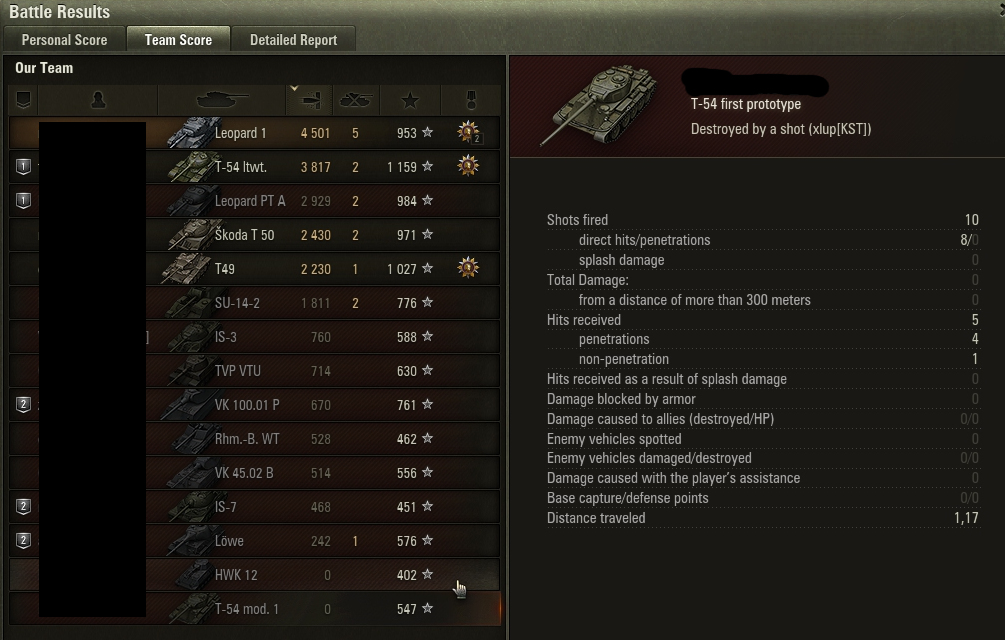
Task: Click the Leopard 1 achievement medal
Action: (x=469, y=132)
